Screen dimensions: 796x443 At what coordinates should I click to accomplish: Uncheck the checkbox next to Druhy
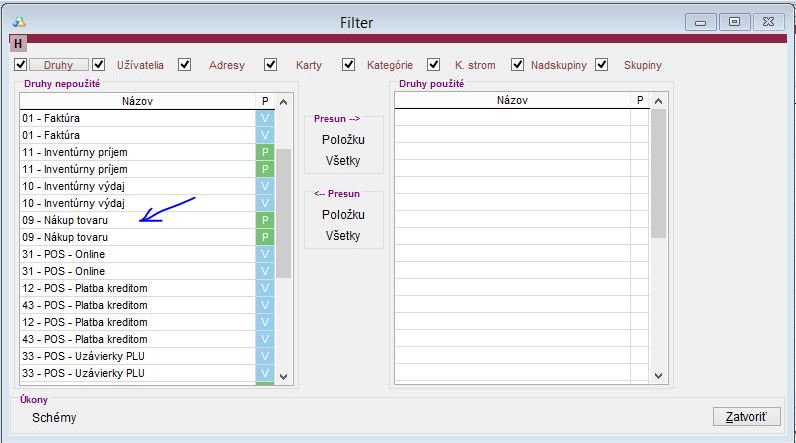point(21,65)
